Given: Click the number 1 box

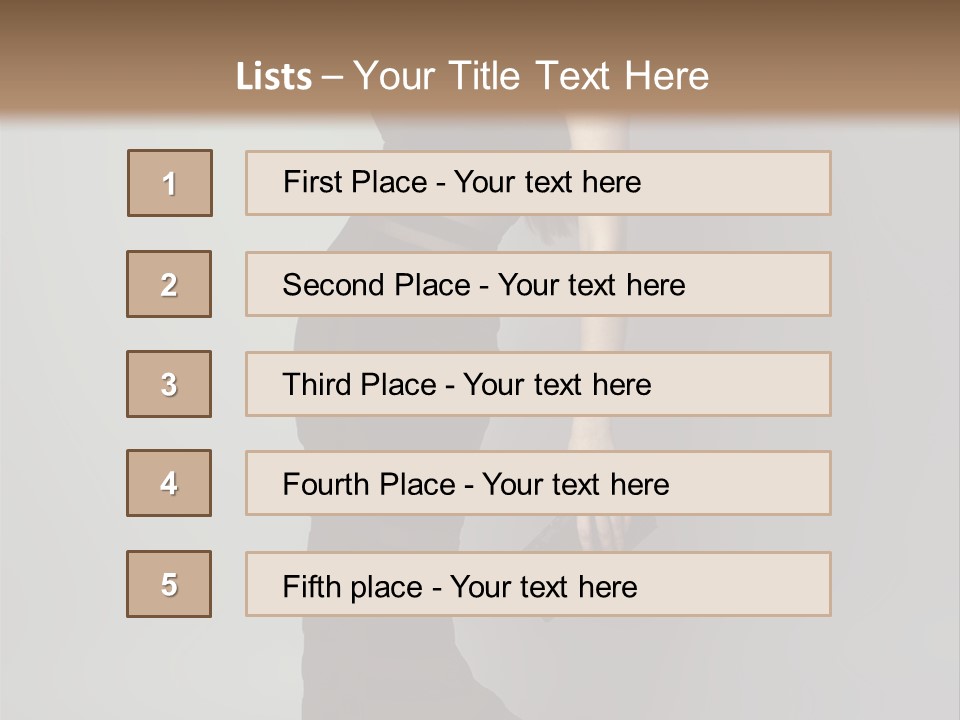Looking at the screenshot, I should click(x=169, y=183).
